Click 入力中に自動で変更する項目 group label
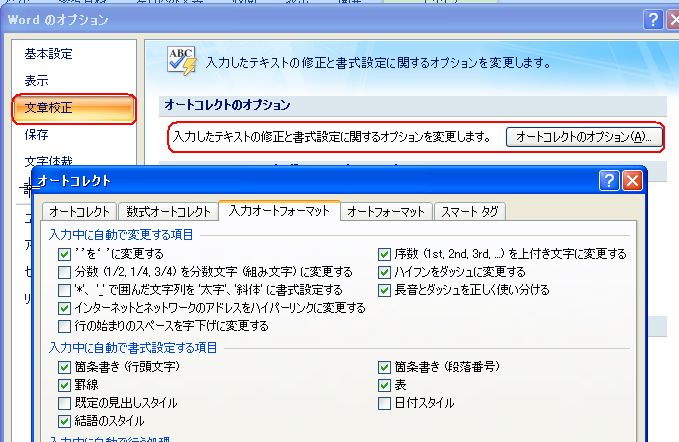This screenshot has height=442, width=679. tap(121, 235)
